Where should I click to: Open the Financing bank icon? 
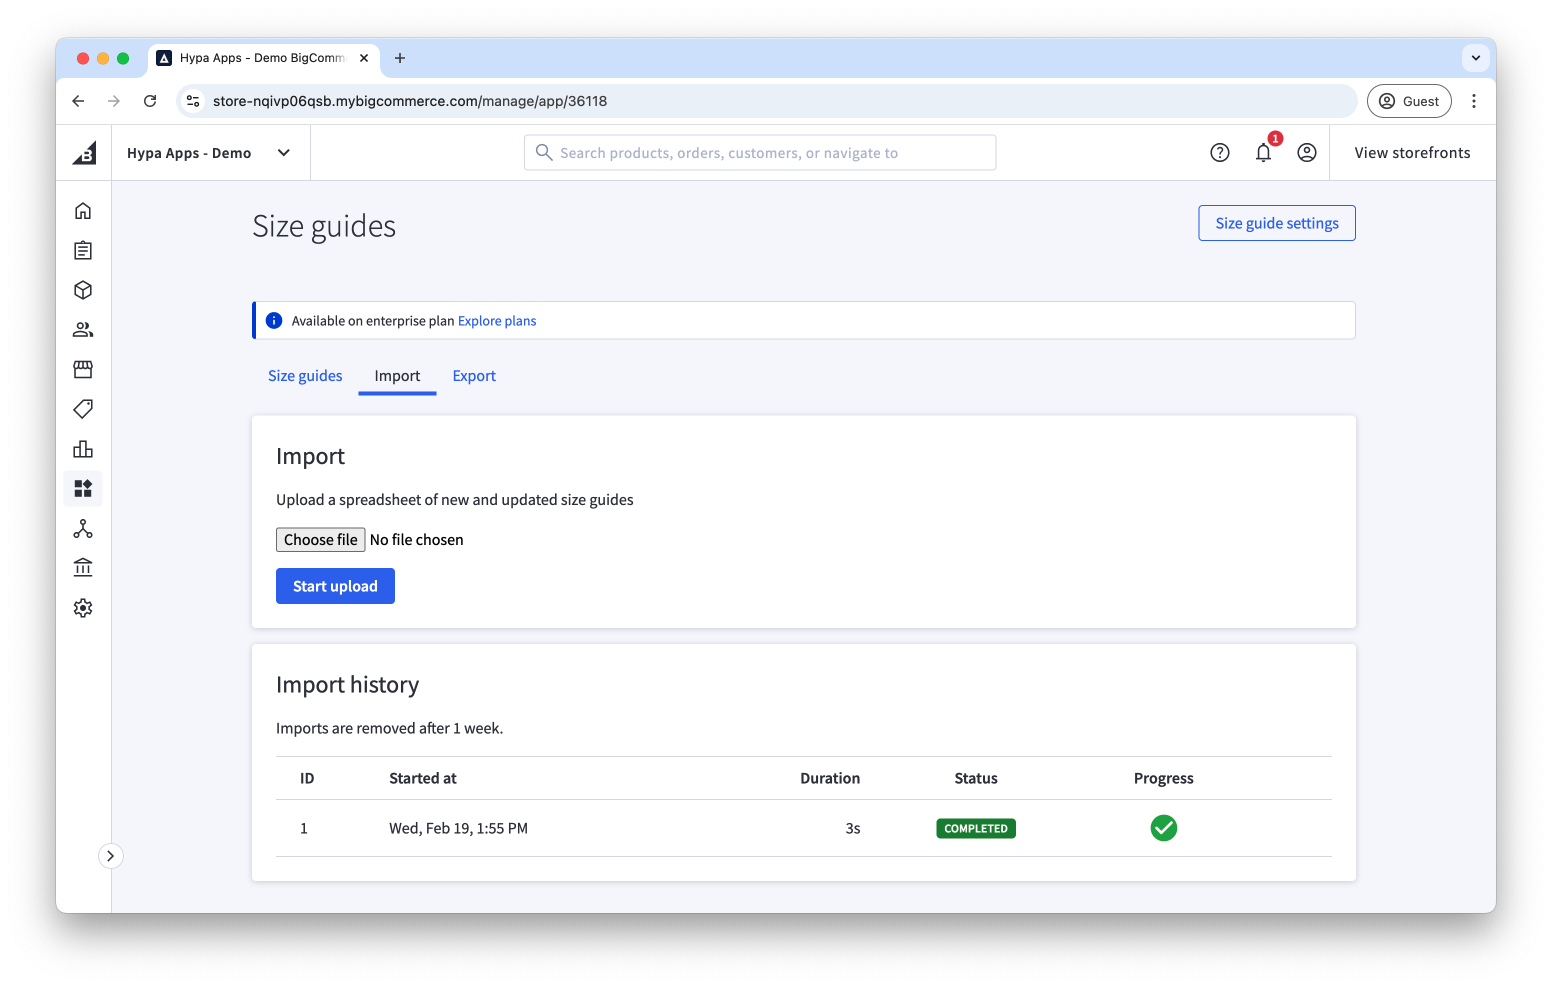click(x=83, y=568)
